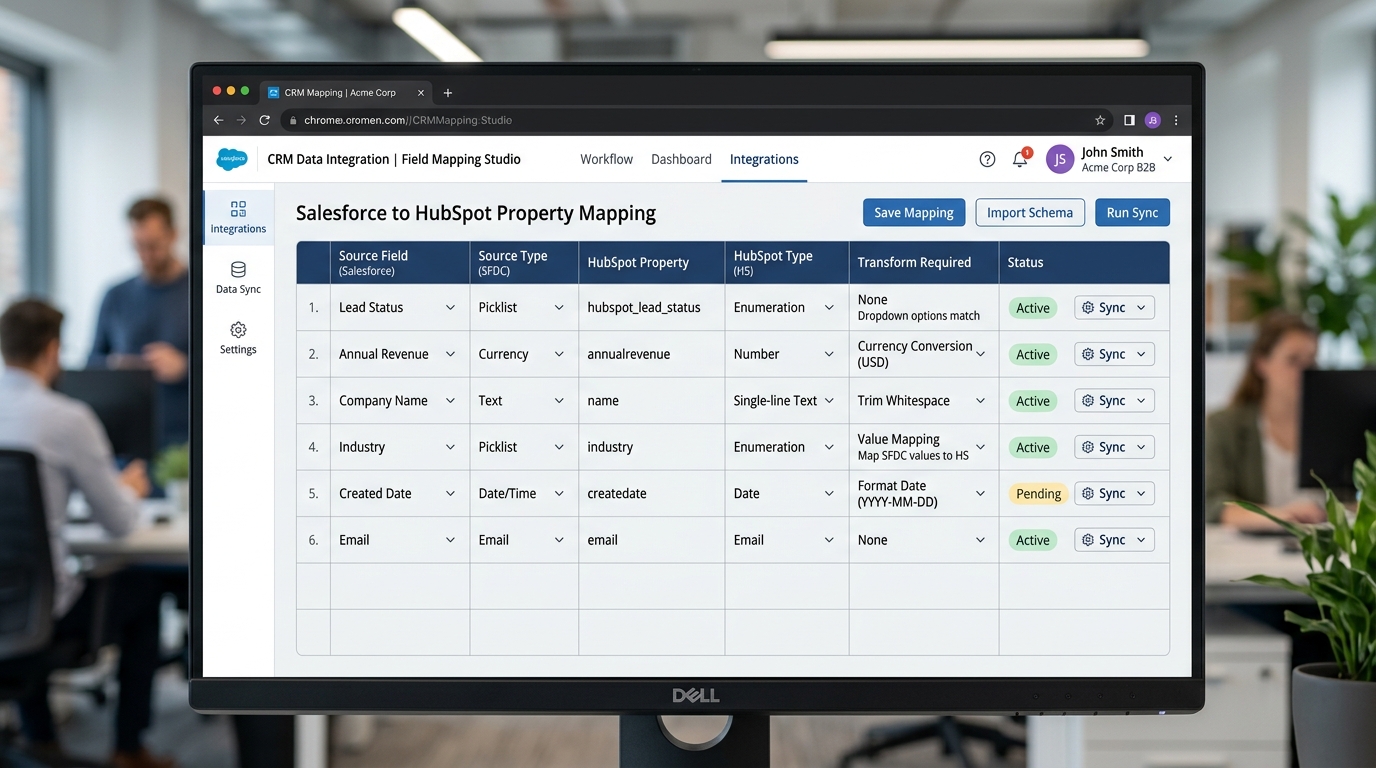Image resolution: width=1376 pixels, height=768 pixels.
Task: Click the Run Sync button
Action: [1132, 212]
